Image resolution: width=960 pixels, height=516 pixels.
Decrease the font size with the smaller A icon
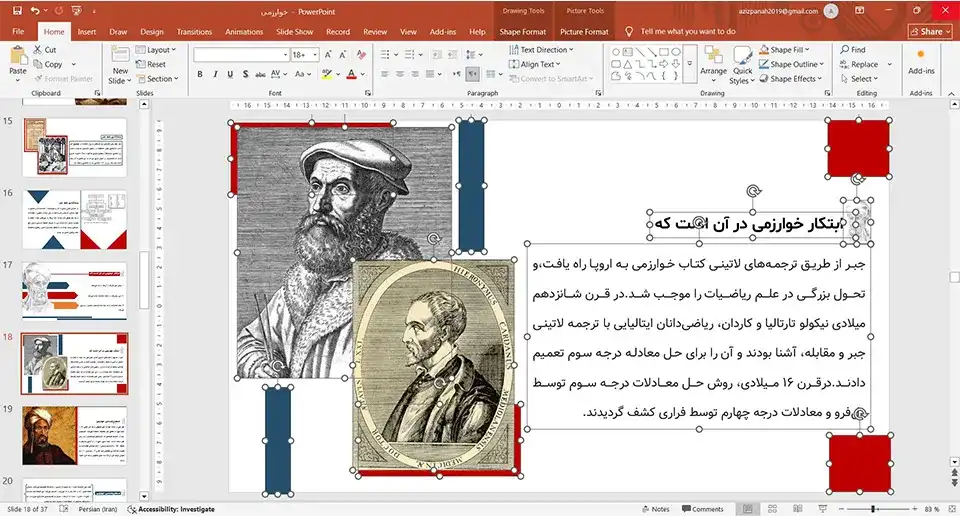pyautogui.click(x=343, y=54)
